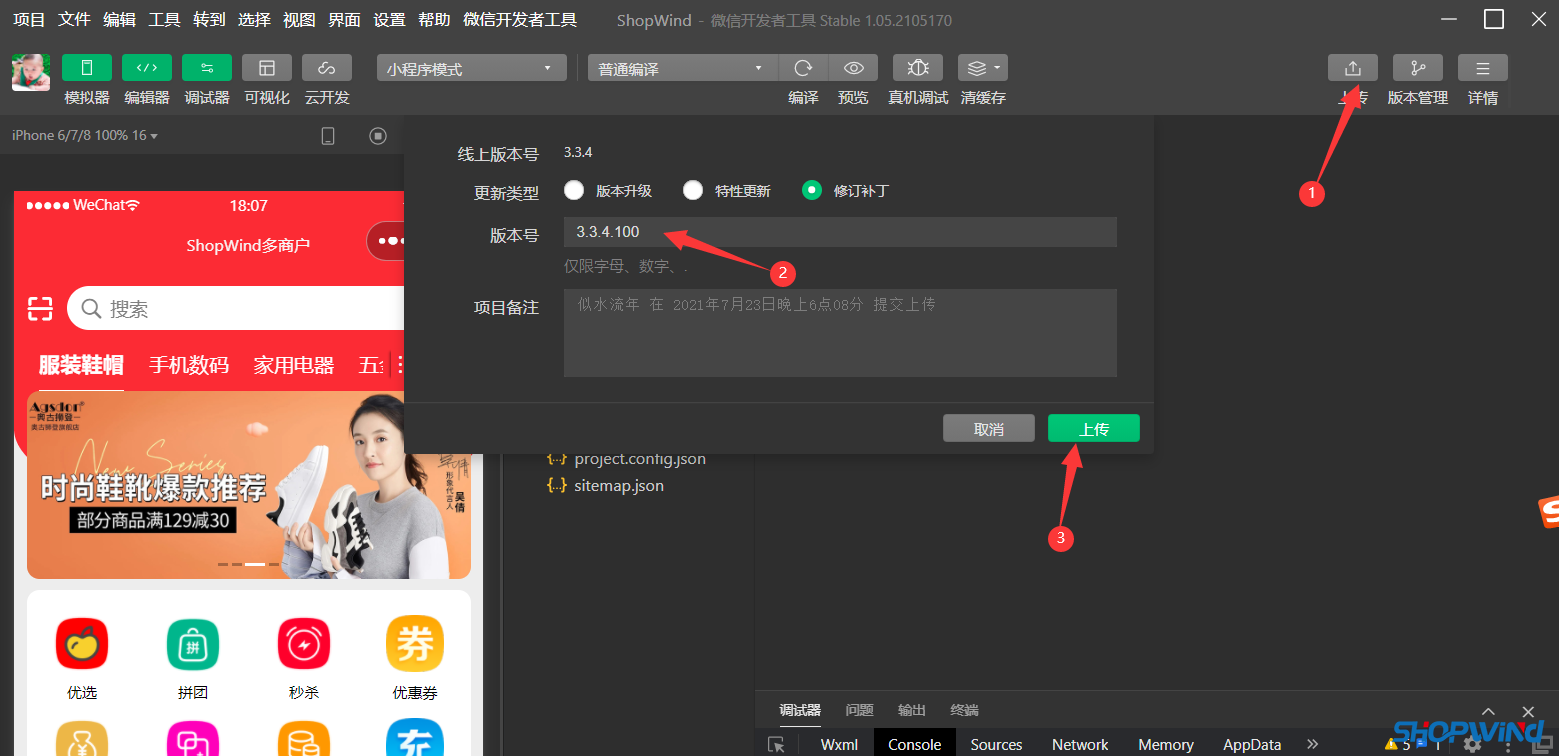This screenshot has width=1559, height=756.
Task: Click the devtools settings gear icon
Action: (x=1472, y=744)
